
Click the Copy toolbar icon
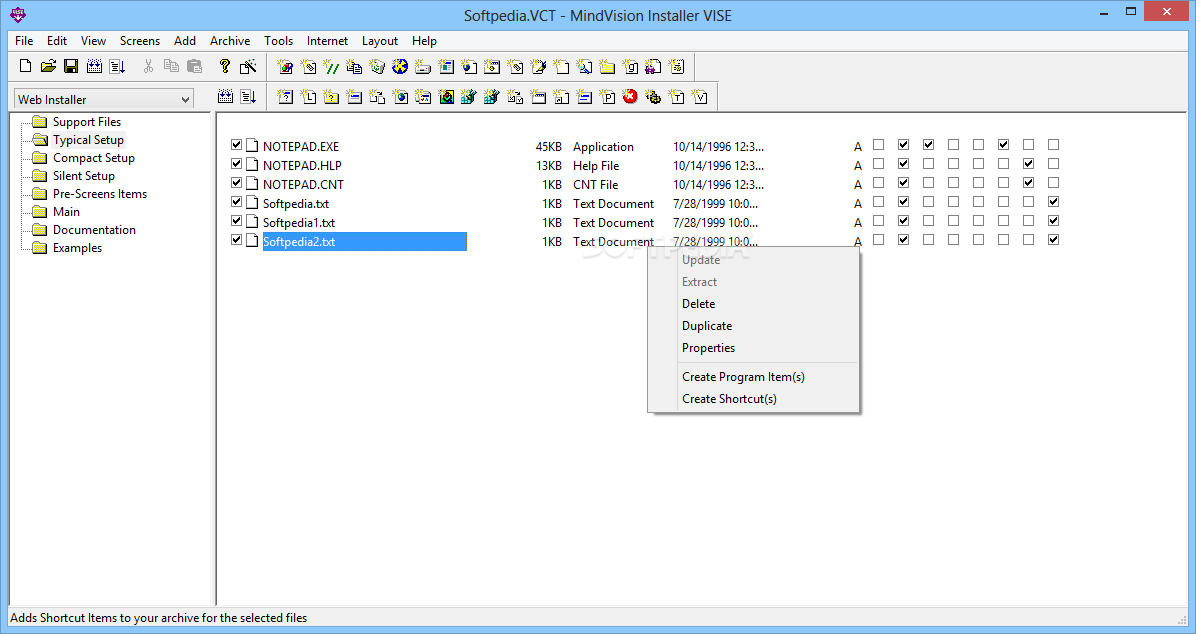[x=171, y=66]
